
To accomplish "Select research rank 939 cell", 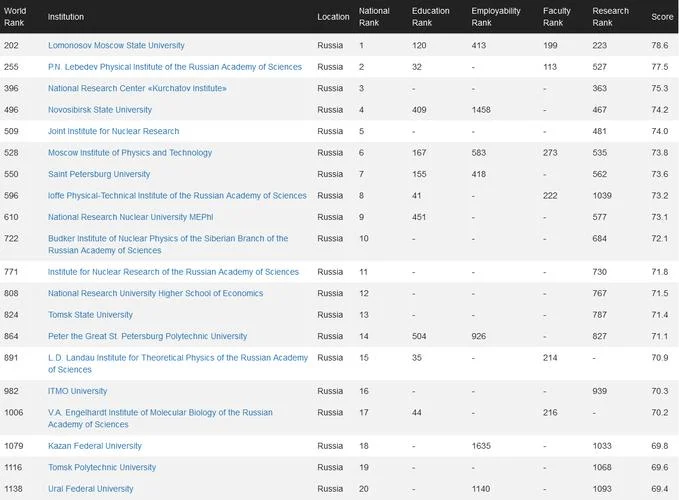I will tap(600, 391).
